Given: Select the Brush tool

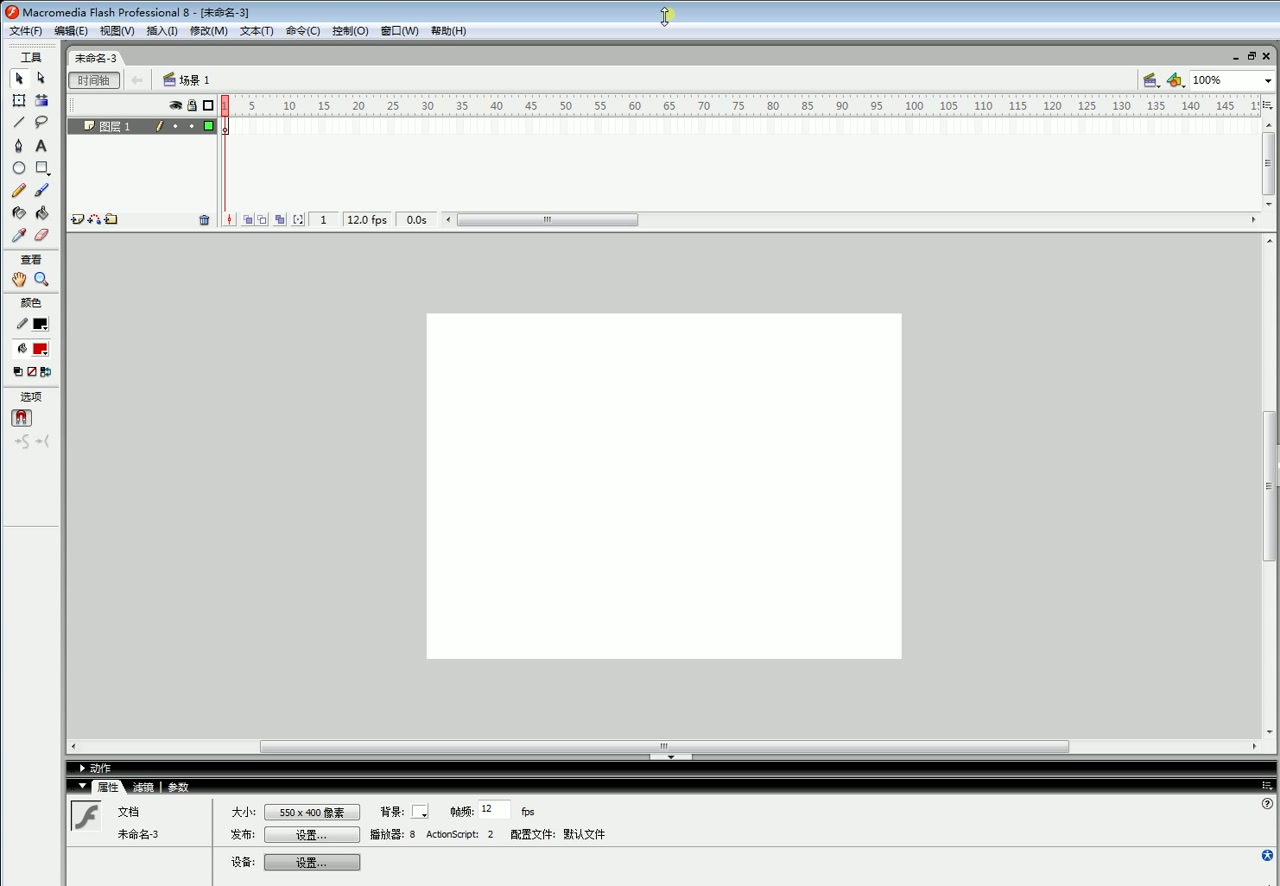Looking at the screenshot, I should 41,190.
